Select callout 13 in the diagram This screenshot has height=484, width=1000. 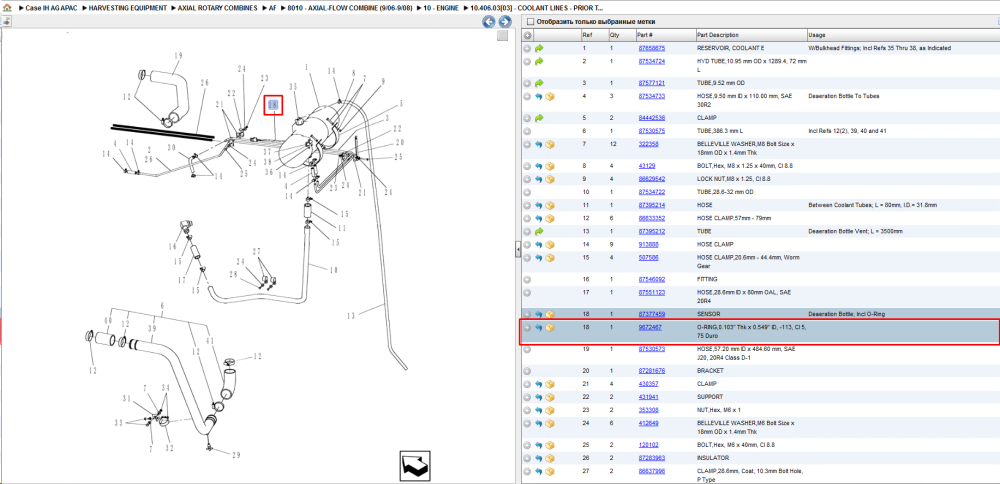[x=349, y=314]
